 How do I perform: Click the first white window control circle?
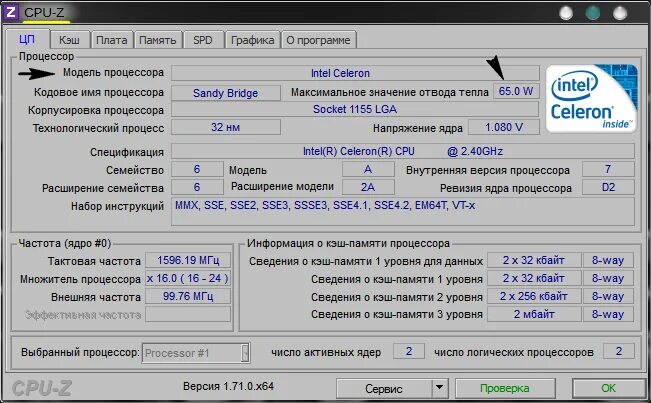566,13
